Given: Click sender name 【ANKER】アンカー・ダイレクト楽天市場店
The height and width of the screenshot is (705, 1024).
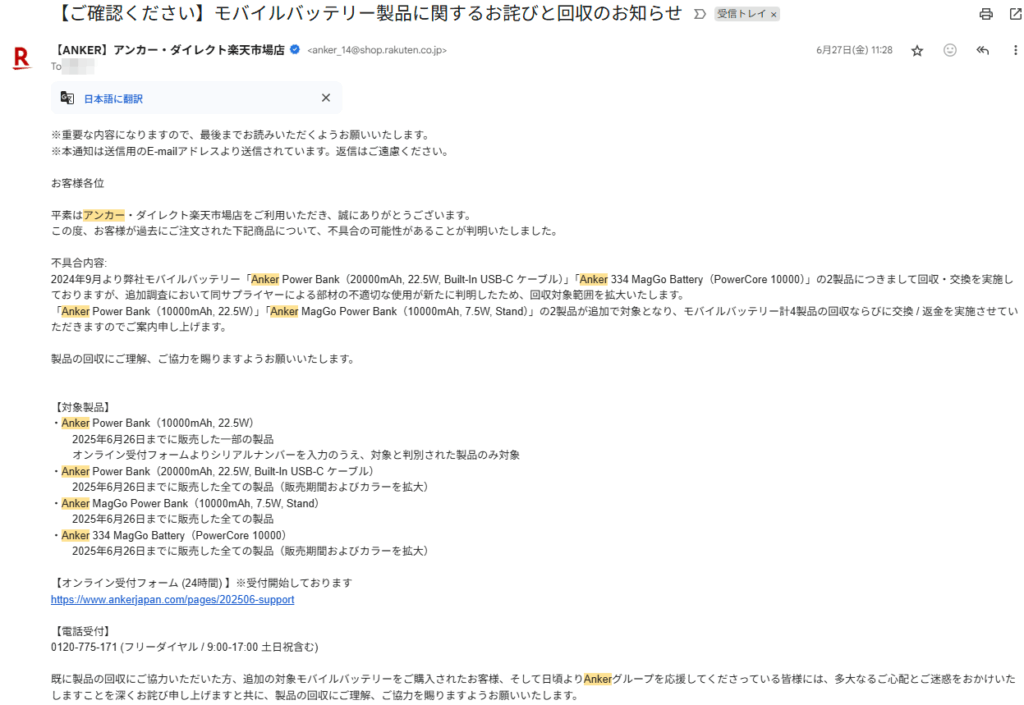Looking at the screenshot, I should tap(168, 50).
